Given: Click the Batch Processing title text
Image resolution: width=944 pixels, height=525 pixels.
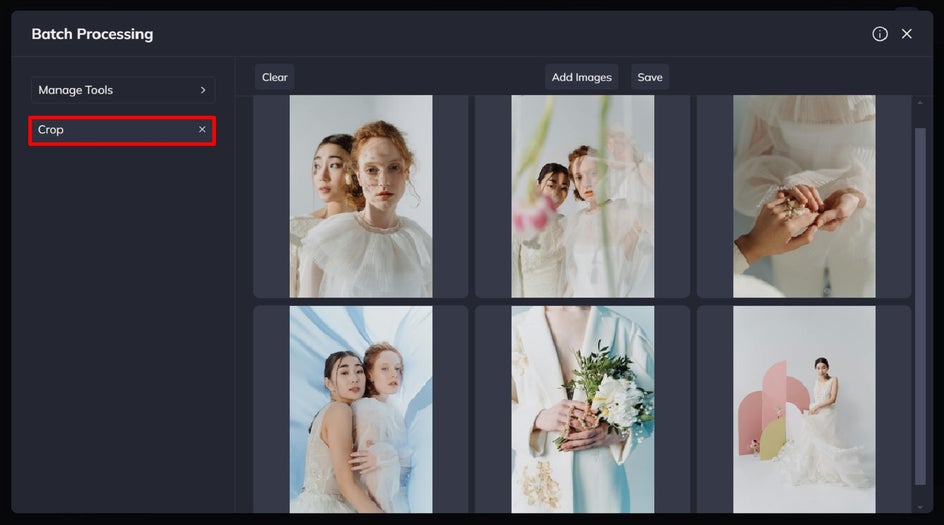Looking at the screenshot, I should (x=92, y=34).
